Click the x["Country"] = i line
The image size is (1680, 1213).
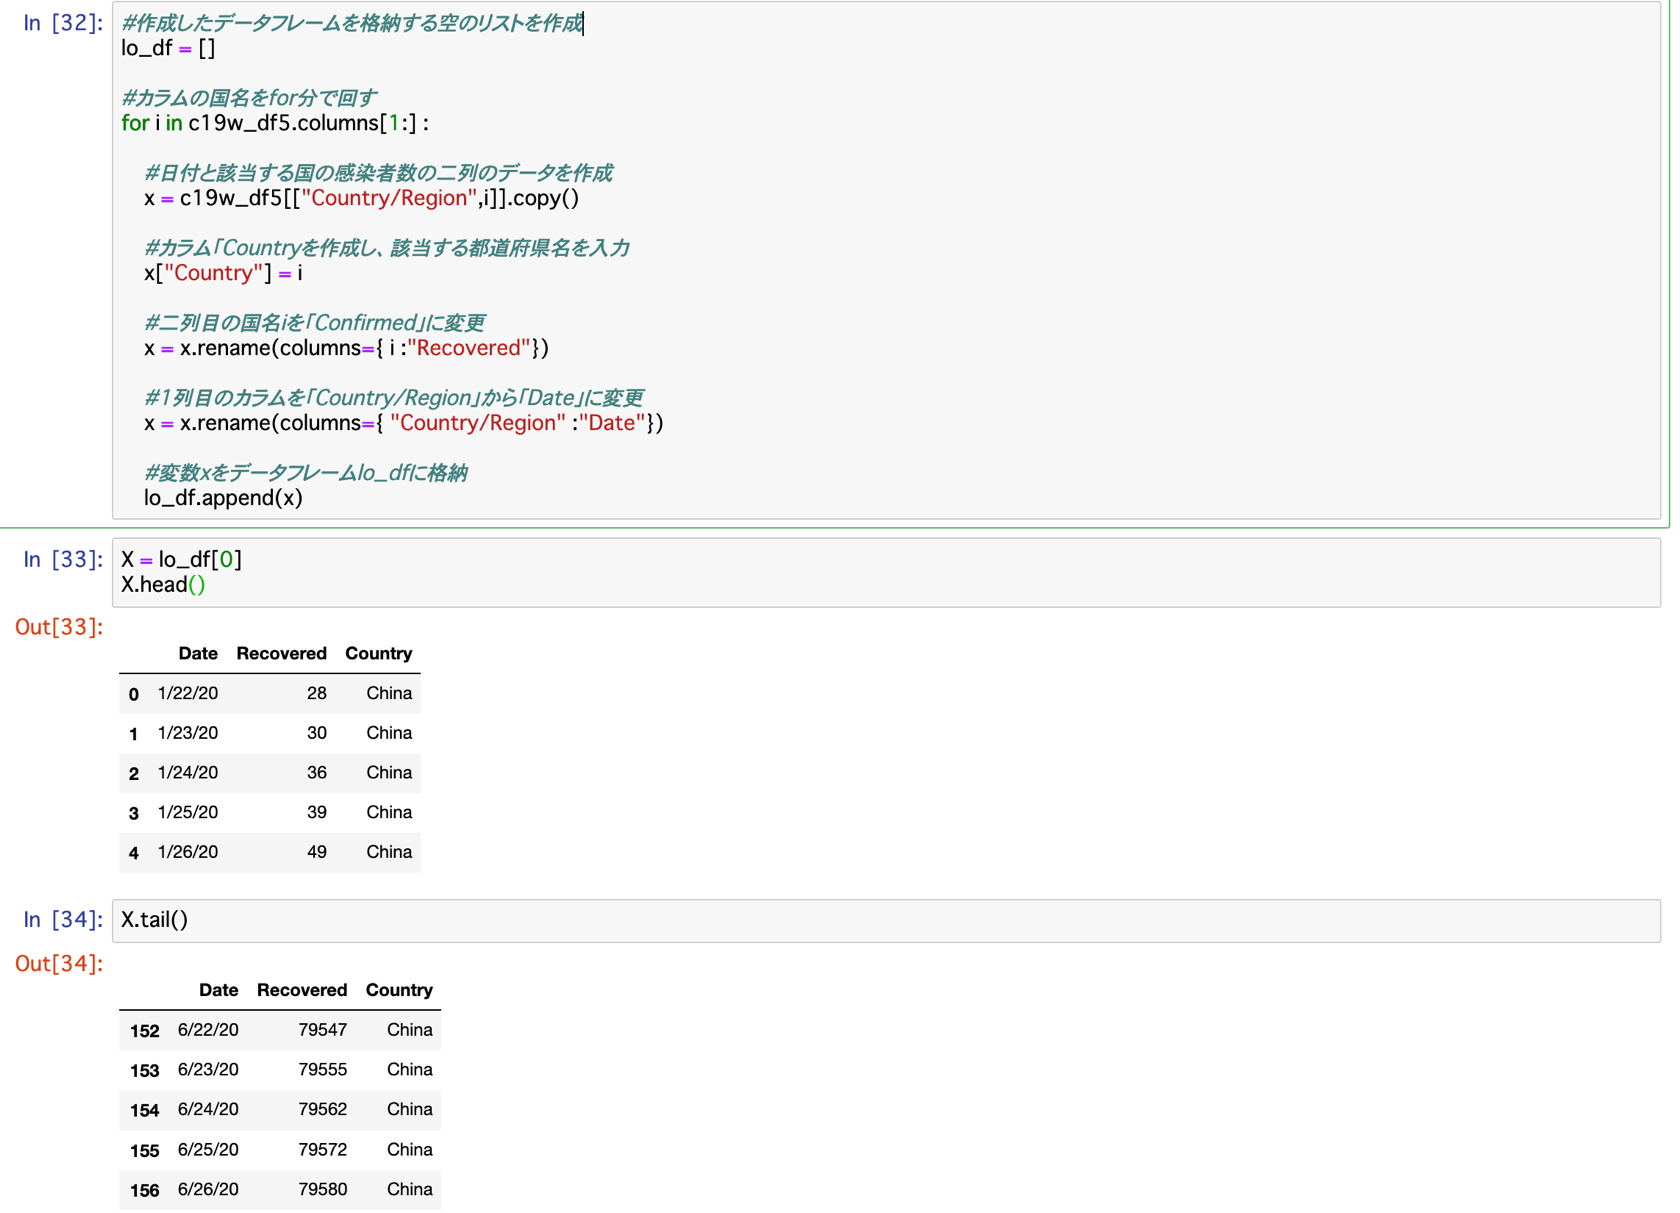pyautogui.click(x=223, y=273)
